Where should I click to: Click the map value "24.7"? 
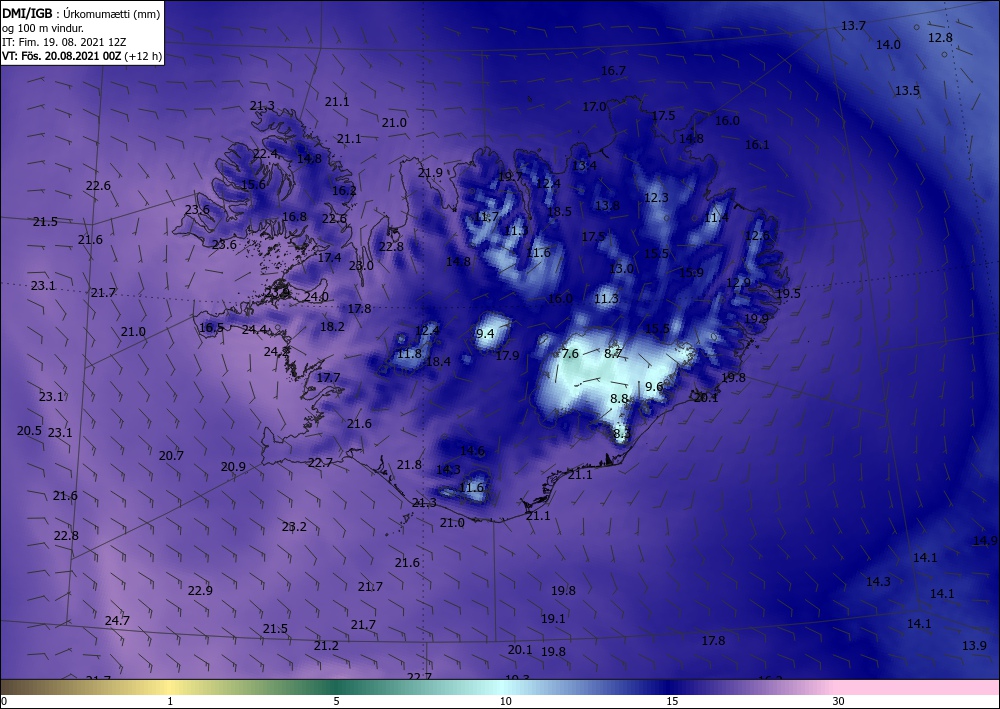[x=117, y=620]
